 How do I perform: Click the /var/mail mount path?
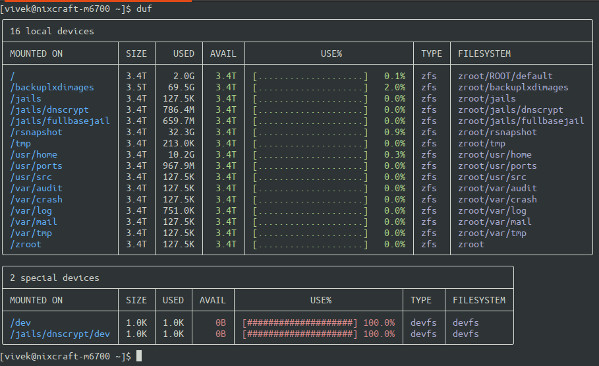point(34,222)
